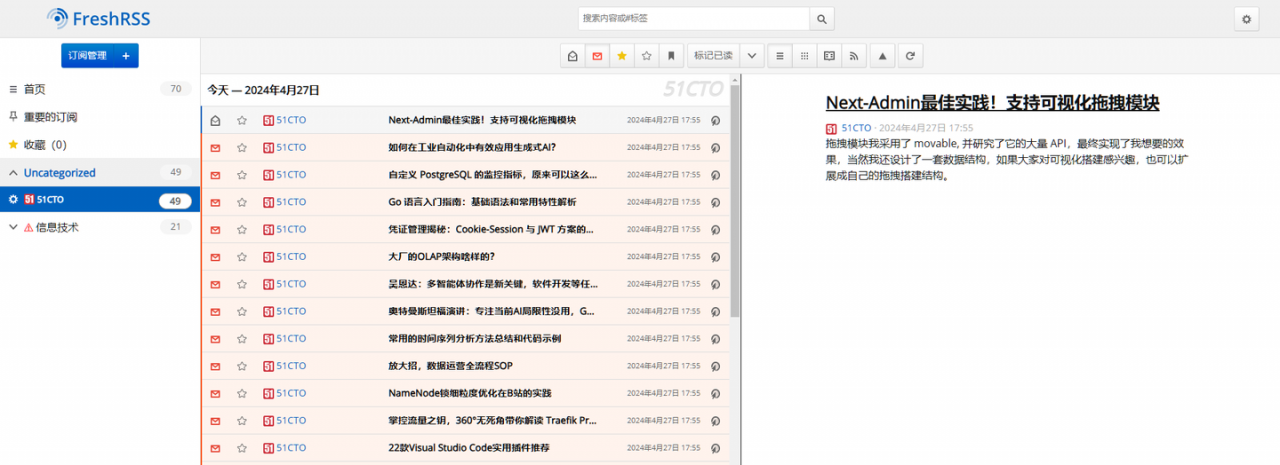Open the gear menu for 51CTO feed in sidebar
Screen dimensions: 1280x465
pyautogui.click(x=13, y=200)
